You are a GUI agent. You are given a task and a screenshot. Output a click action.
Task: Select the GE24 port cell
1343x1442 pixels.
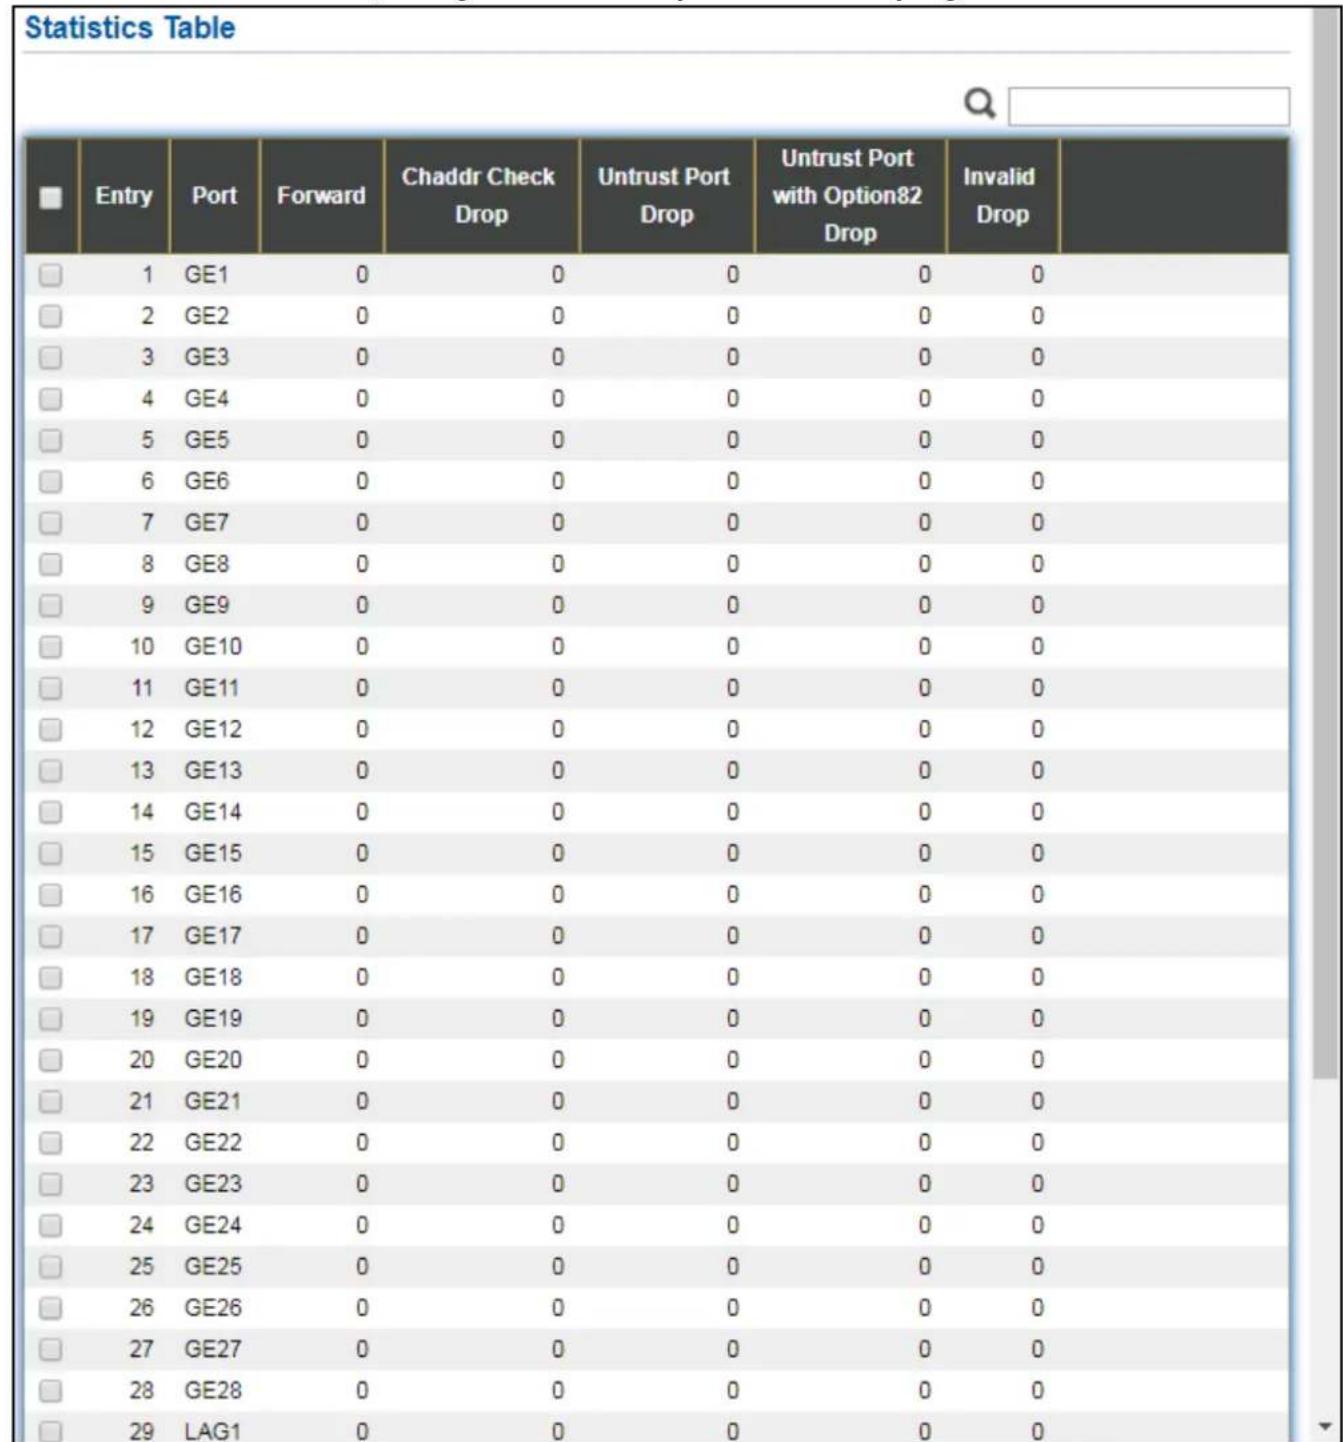coord(213,1226)
